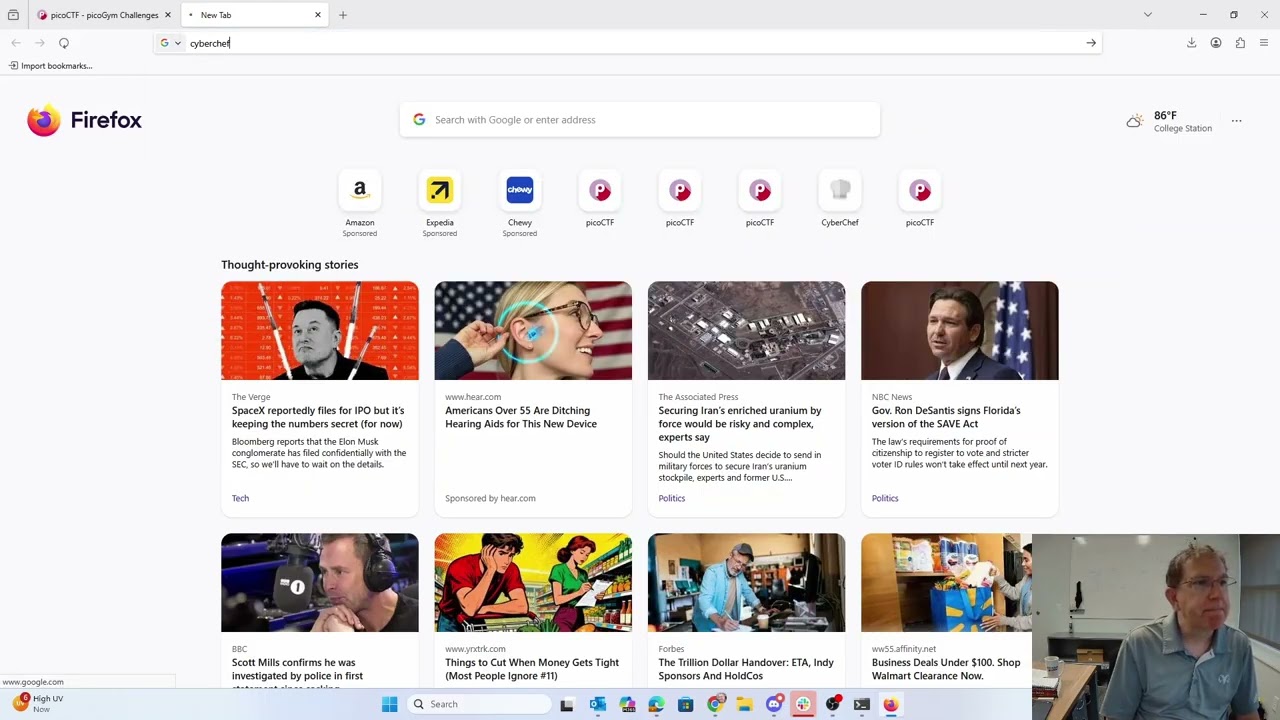Reload the current page
The width and height of the screenshot is (1280, 720).
64,43
